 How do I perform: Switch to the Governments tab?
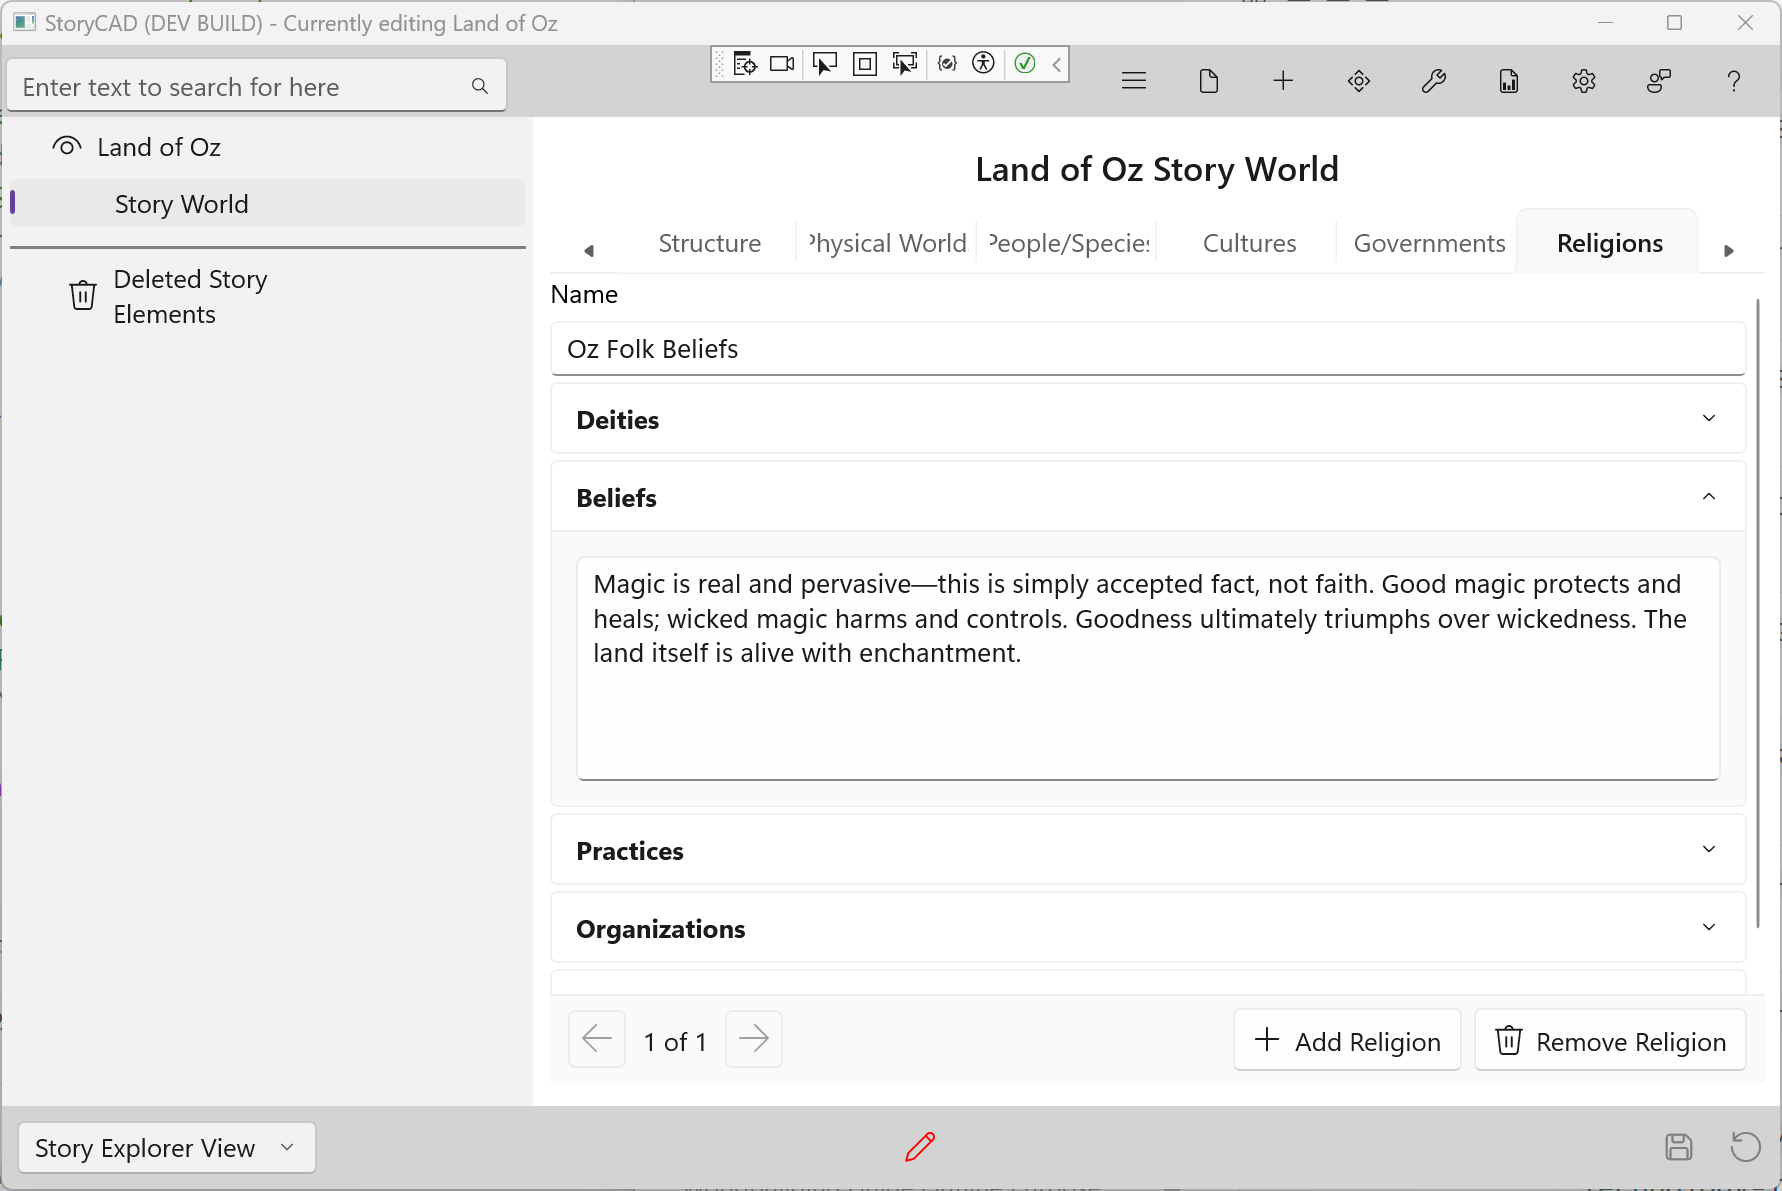coord(1428,243)
